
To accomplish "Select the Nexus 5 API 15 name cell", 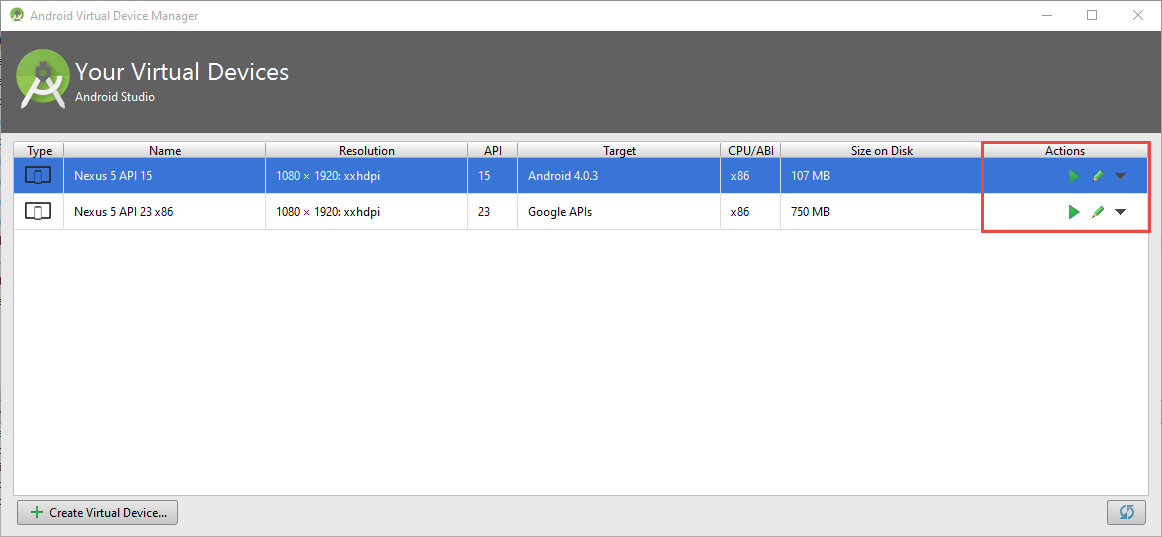I will pyautogui.click(x=165, y=176).
